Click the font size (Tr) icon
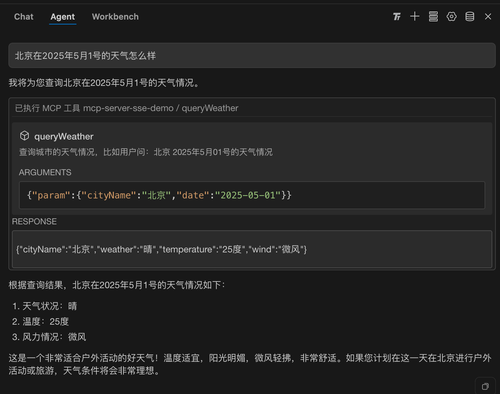The width and height of the screenshot is (500, 394). [x=397, y=16]
